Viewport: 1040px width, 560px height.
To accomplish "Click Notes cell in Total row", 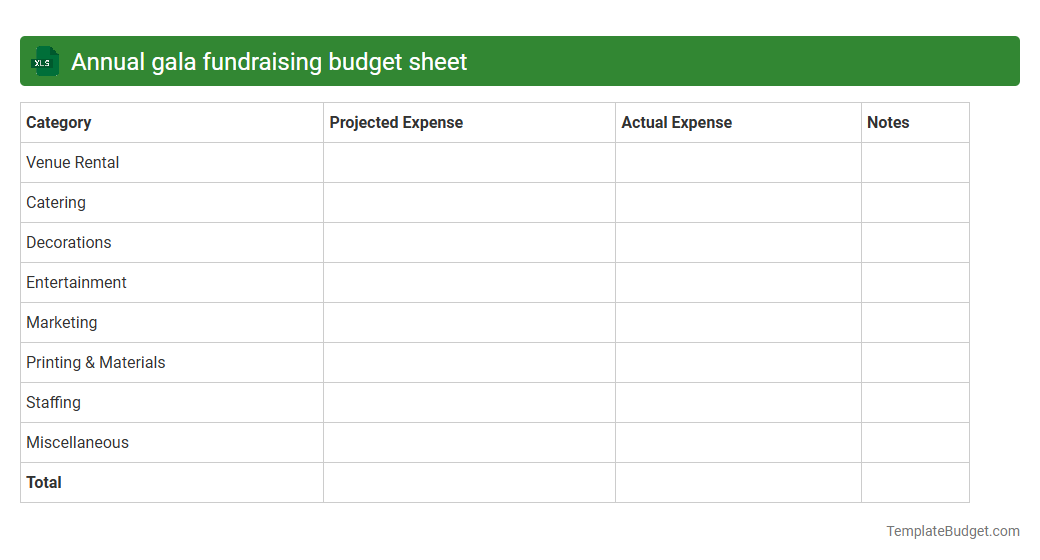I will tap(915, 482).
